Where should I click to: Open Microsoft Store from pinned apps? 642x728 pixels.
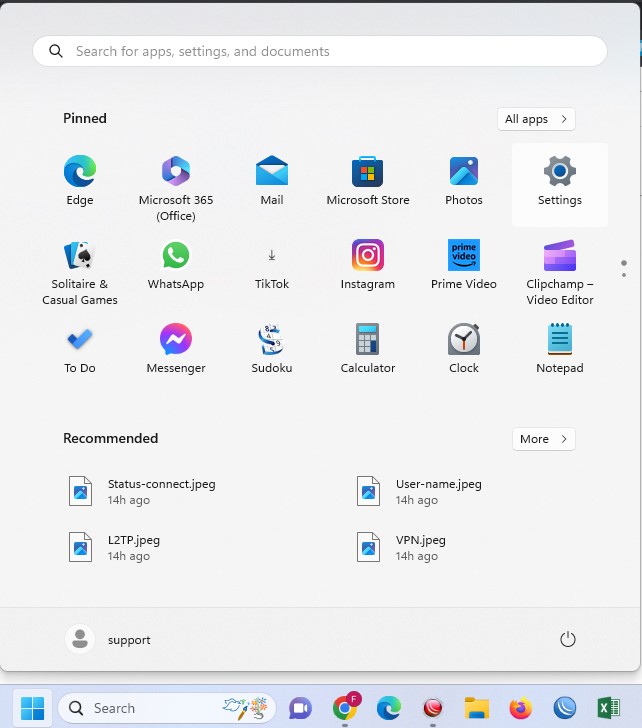pos(368,182)
